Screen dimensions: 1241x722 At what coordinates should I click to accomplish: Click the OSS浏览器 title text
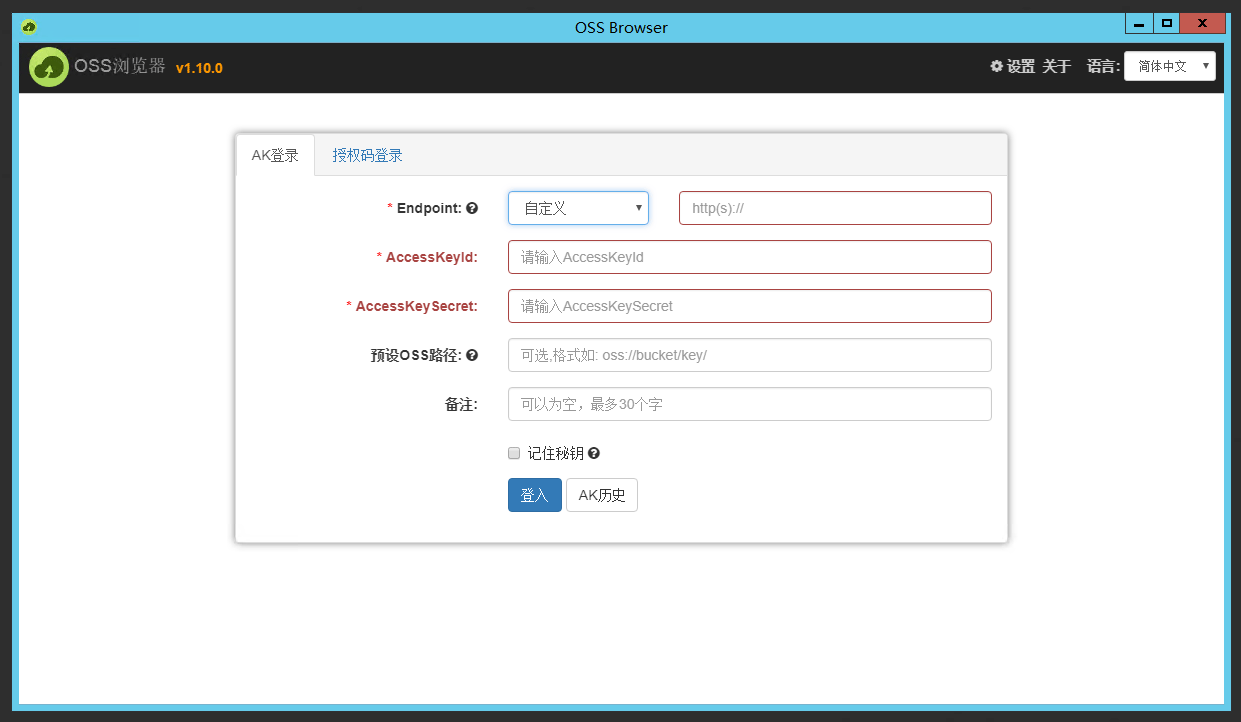120,66
